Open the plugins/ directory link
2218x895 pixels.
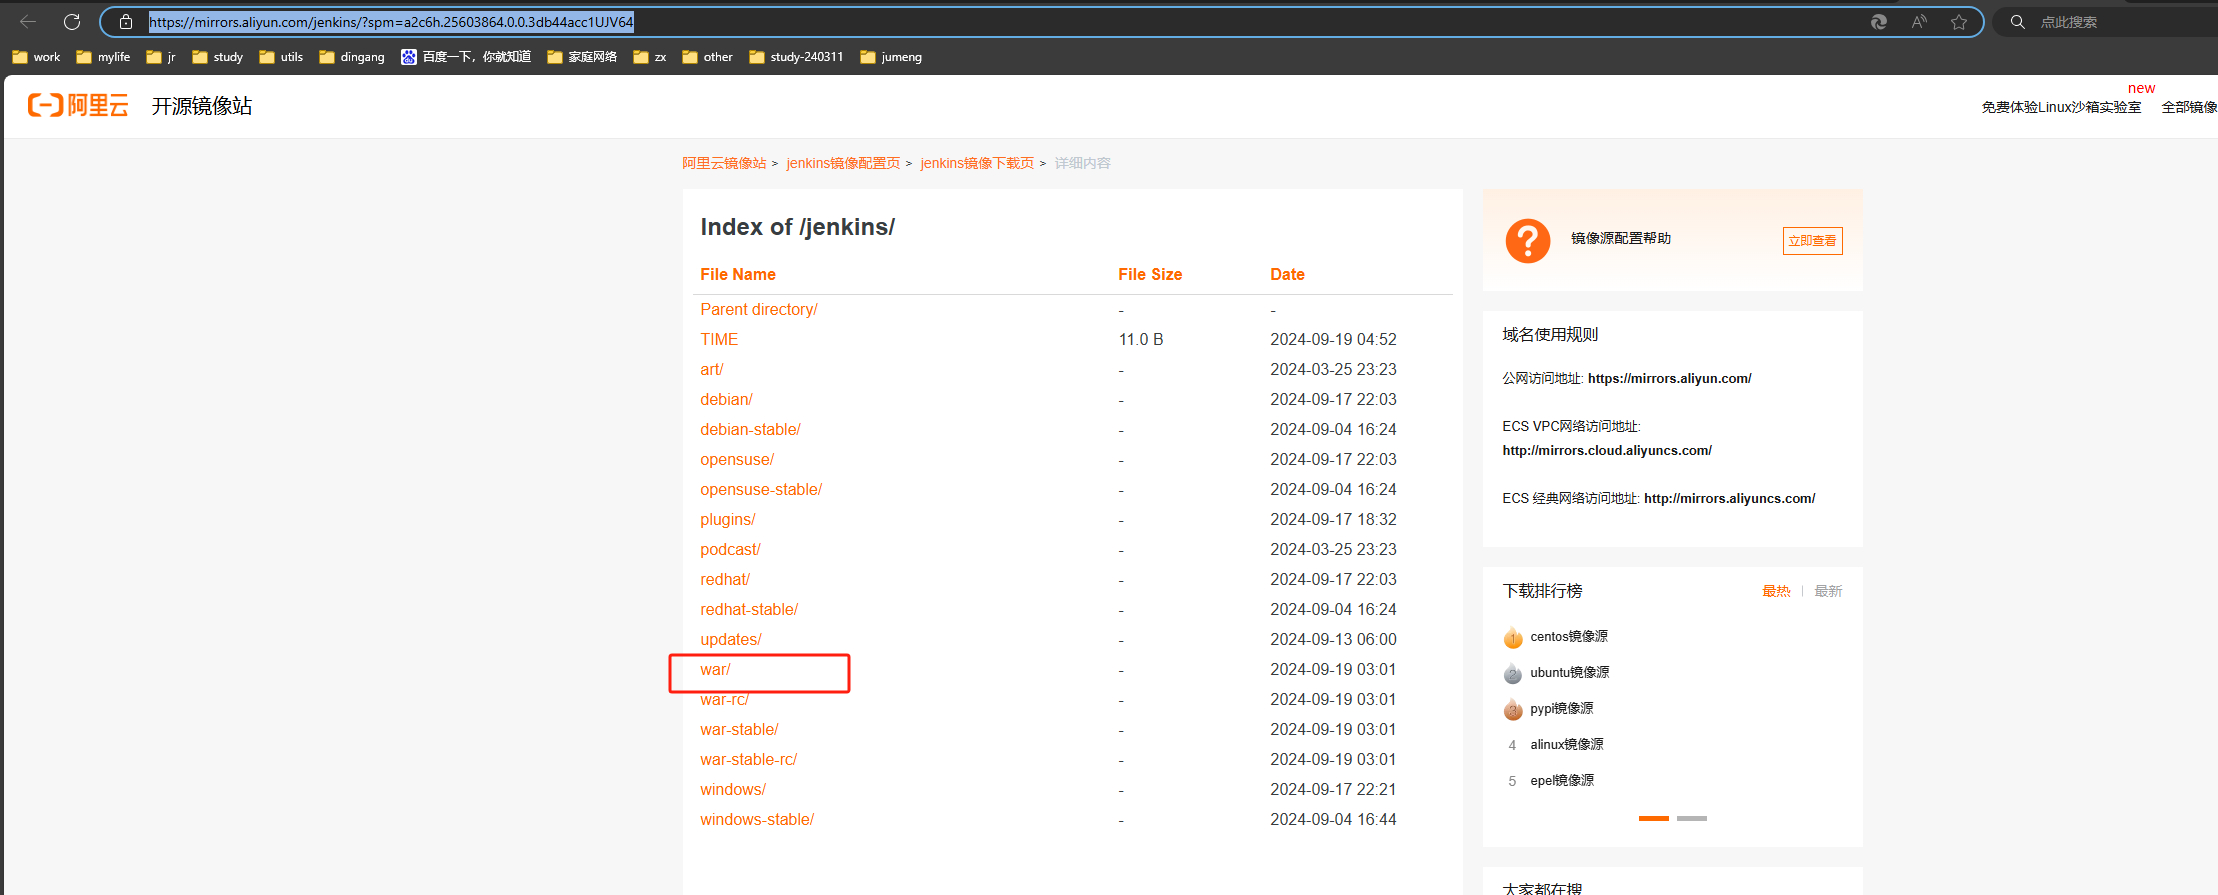pos(727,520)
